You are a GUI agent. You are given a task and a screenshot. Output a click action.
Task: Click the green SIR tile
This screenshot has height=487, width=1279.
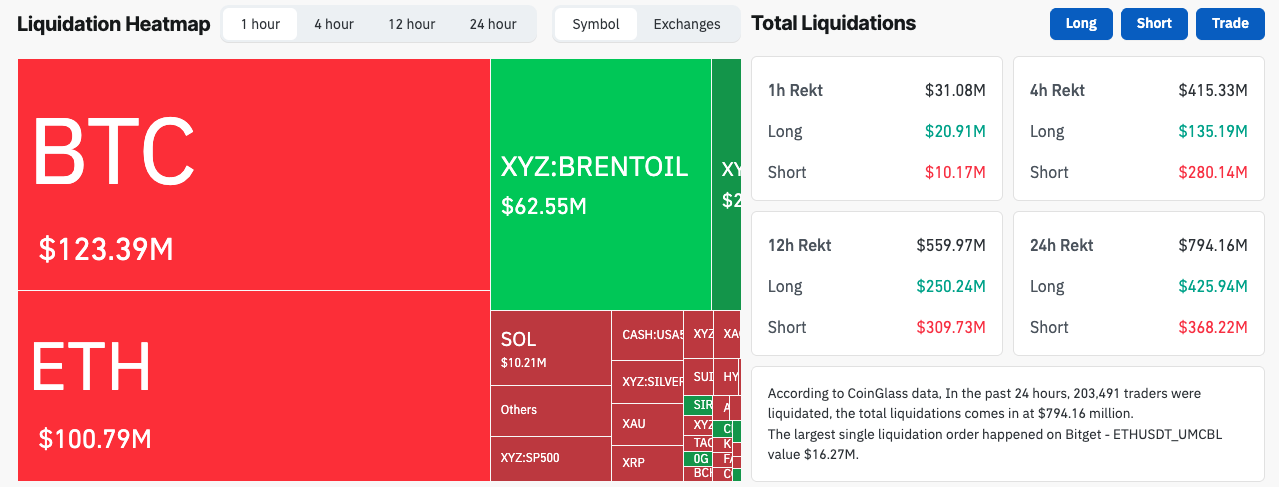click(698, 405)
